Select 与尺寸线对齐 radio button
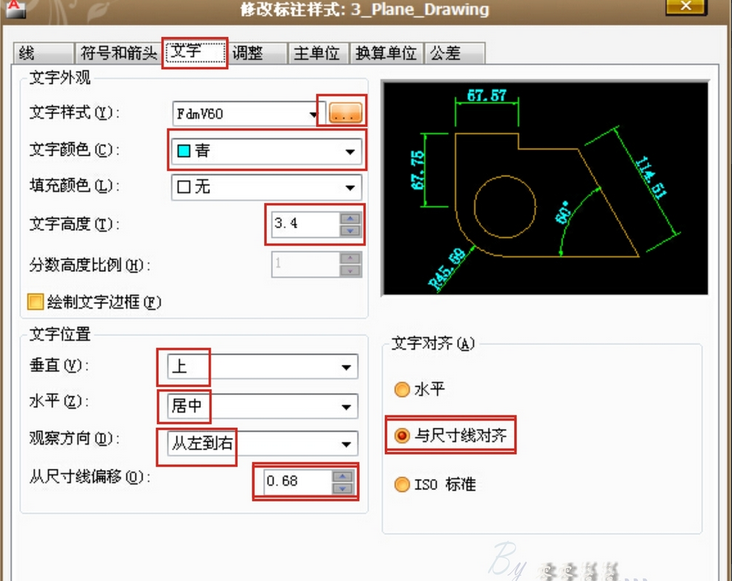Viewport: 732px width, 581px height. click(x=402, y=436)
